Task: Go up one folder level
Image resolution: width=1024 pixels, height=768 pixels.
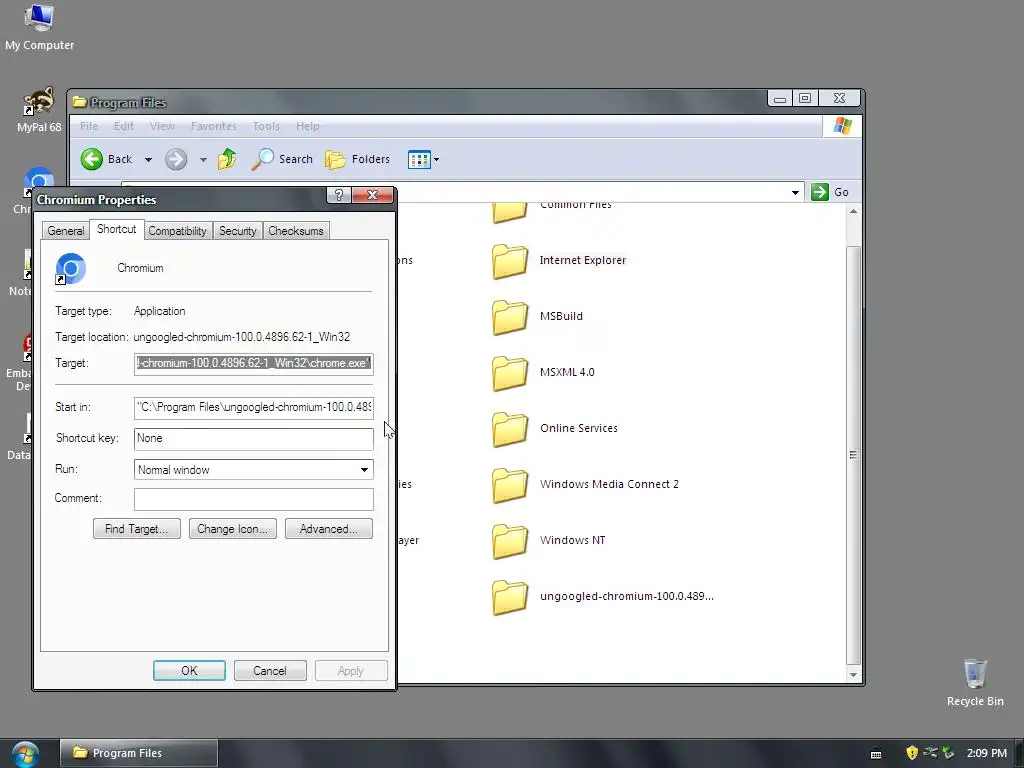Action: click(x=227, y=159)
